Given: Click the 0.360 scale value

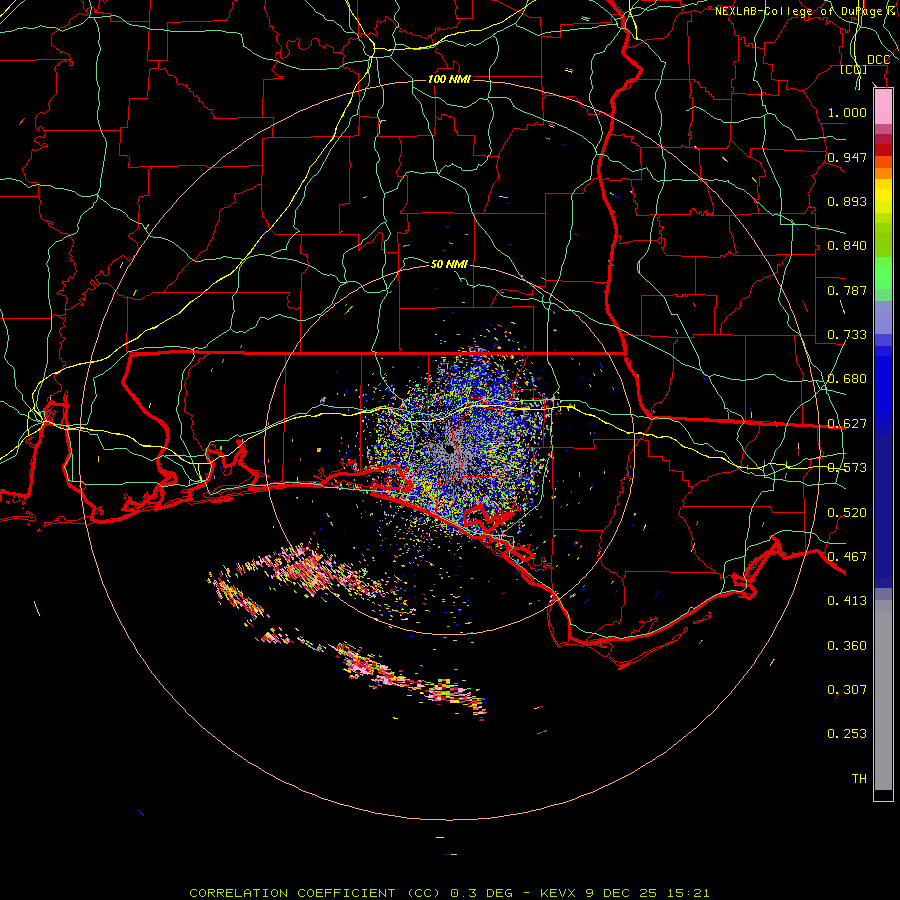Looking at the screenshot, I should pos(847,646).
